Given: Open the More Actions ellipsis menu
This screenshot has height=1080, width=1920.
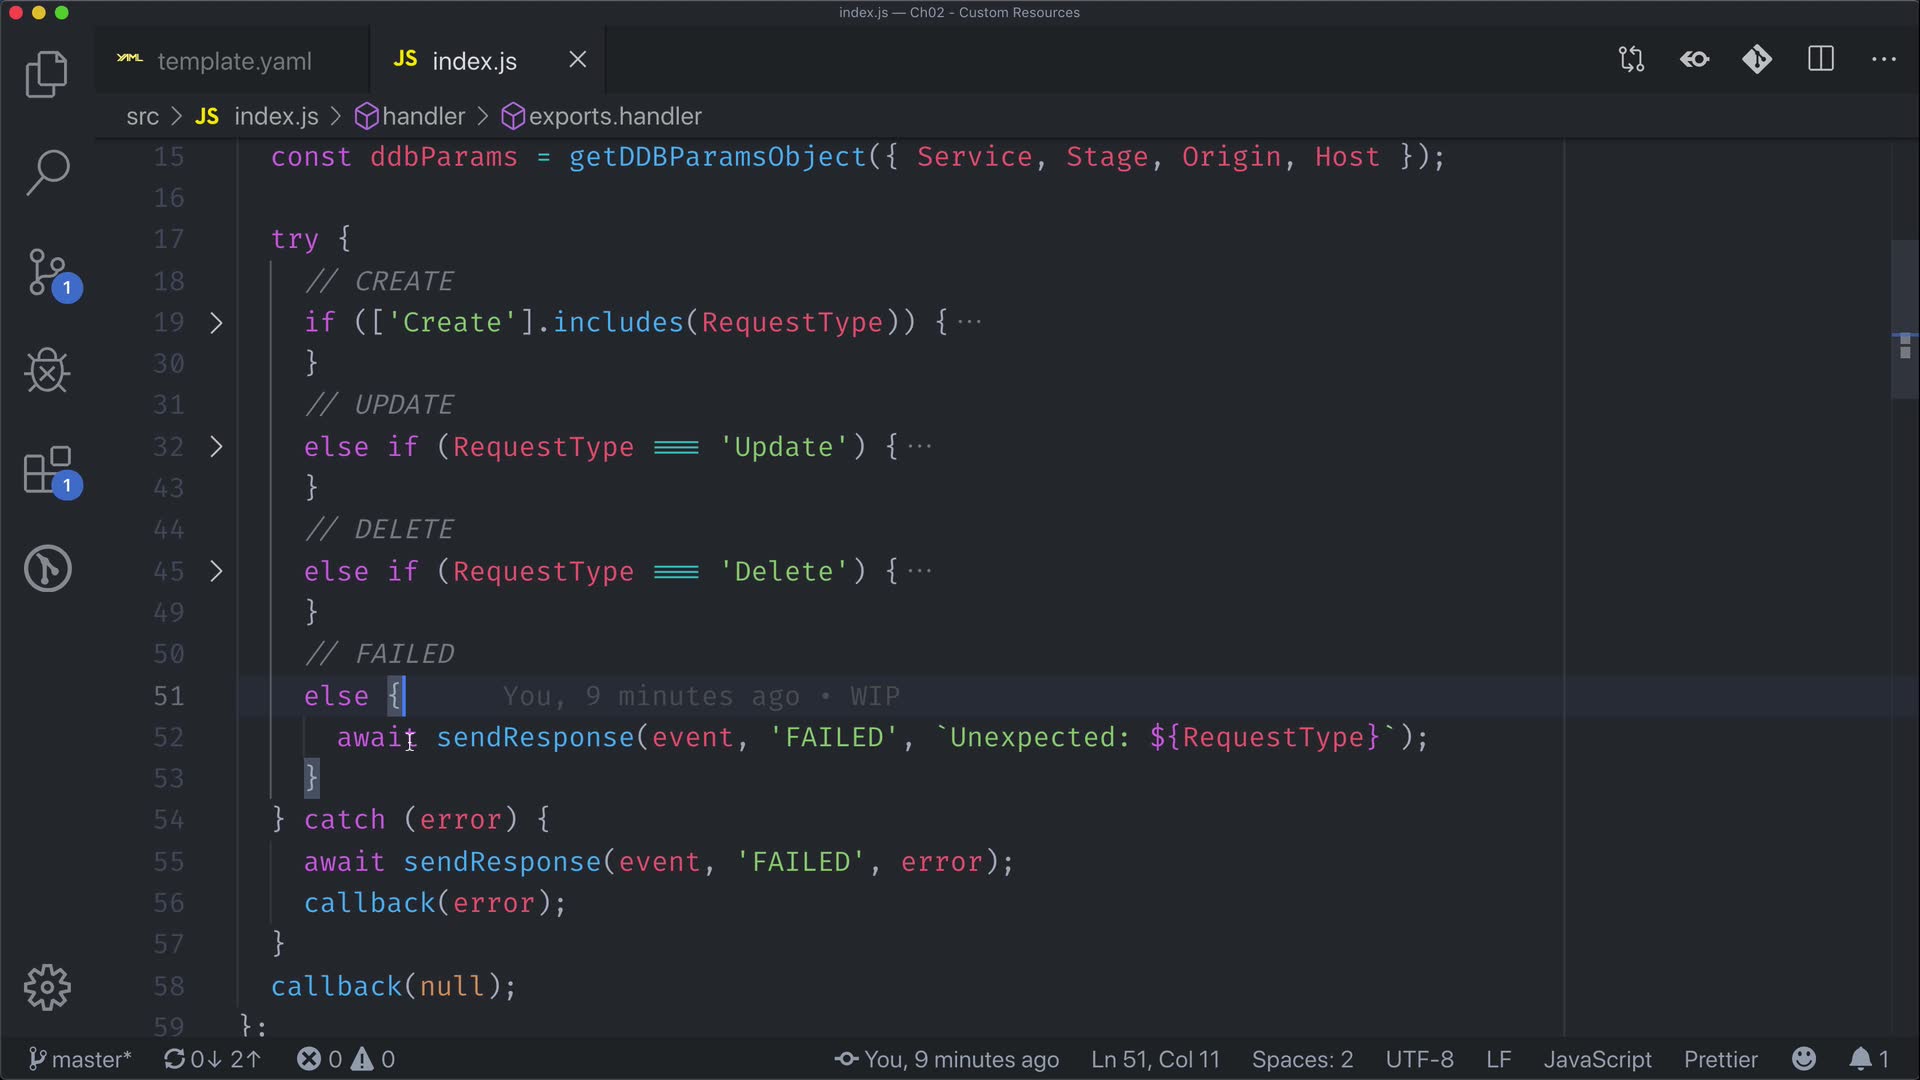Looking at the screenshot, I should [x=1884, y=60].
